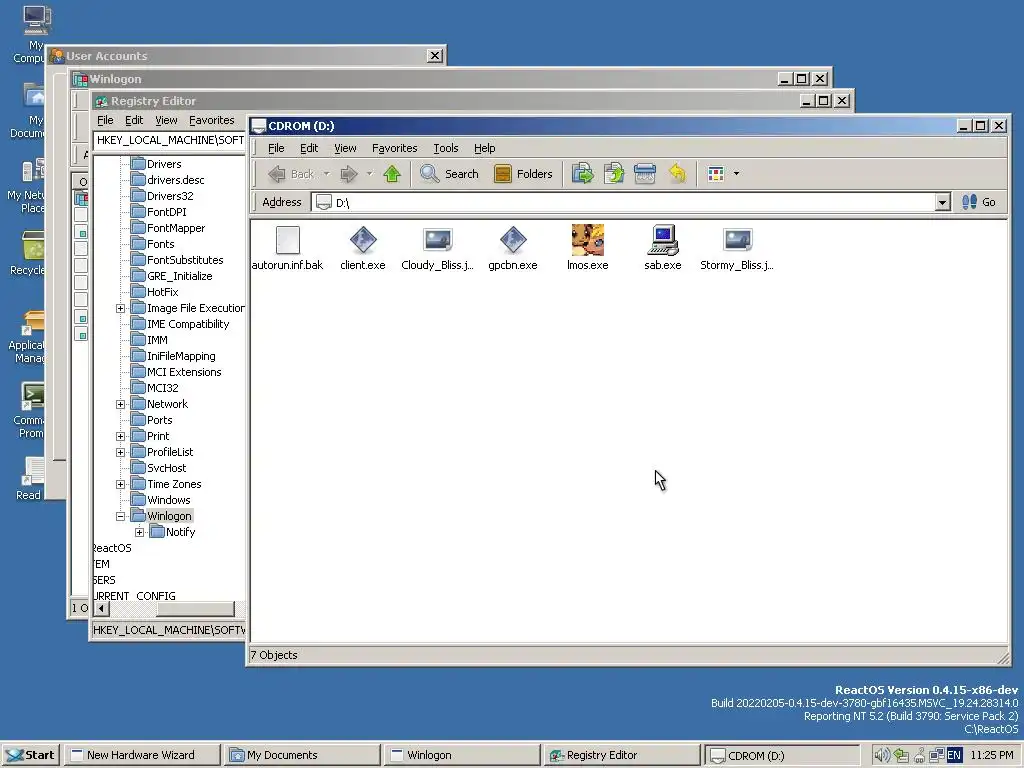Open Search pane via magnifier button

[449, 174]
